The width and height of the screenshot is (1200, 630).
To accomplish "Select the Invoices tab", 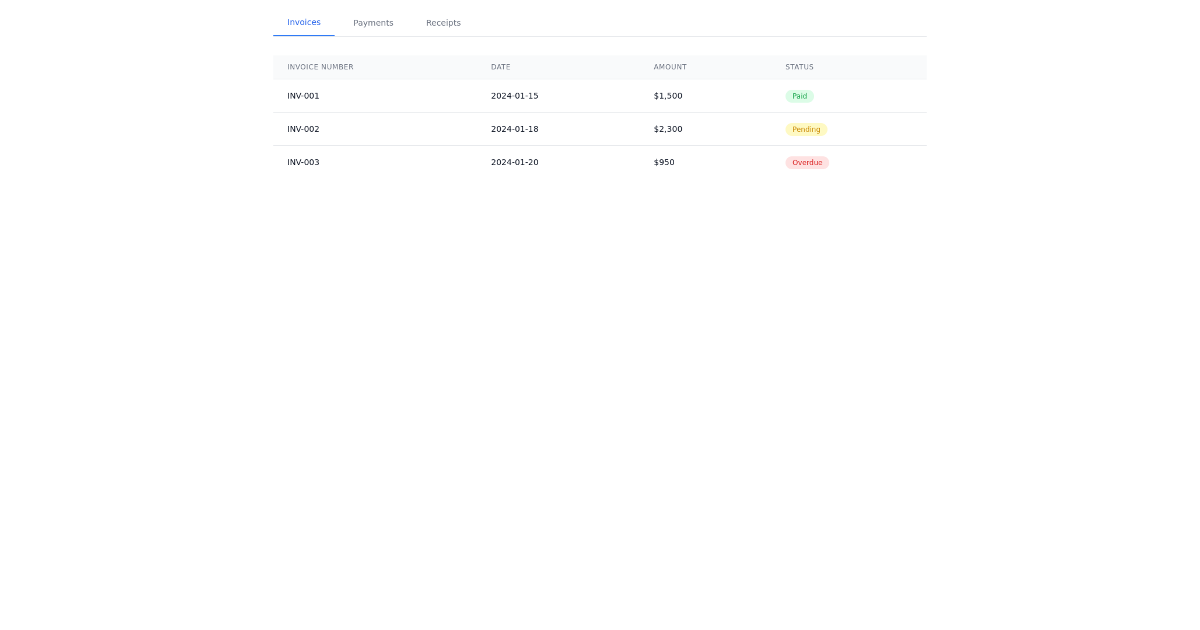I will point(303,21).
